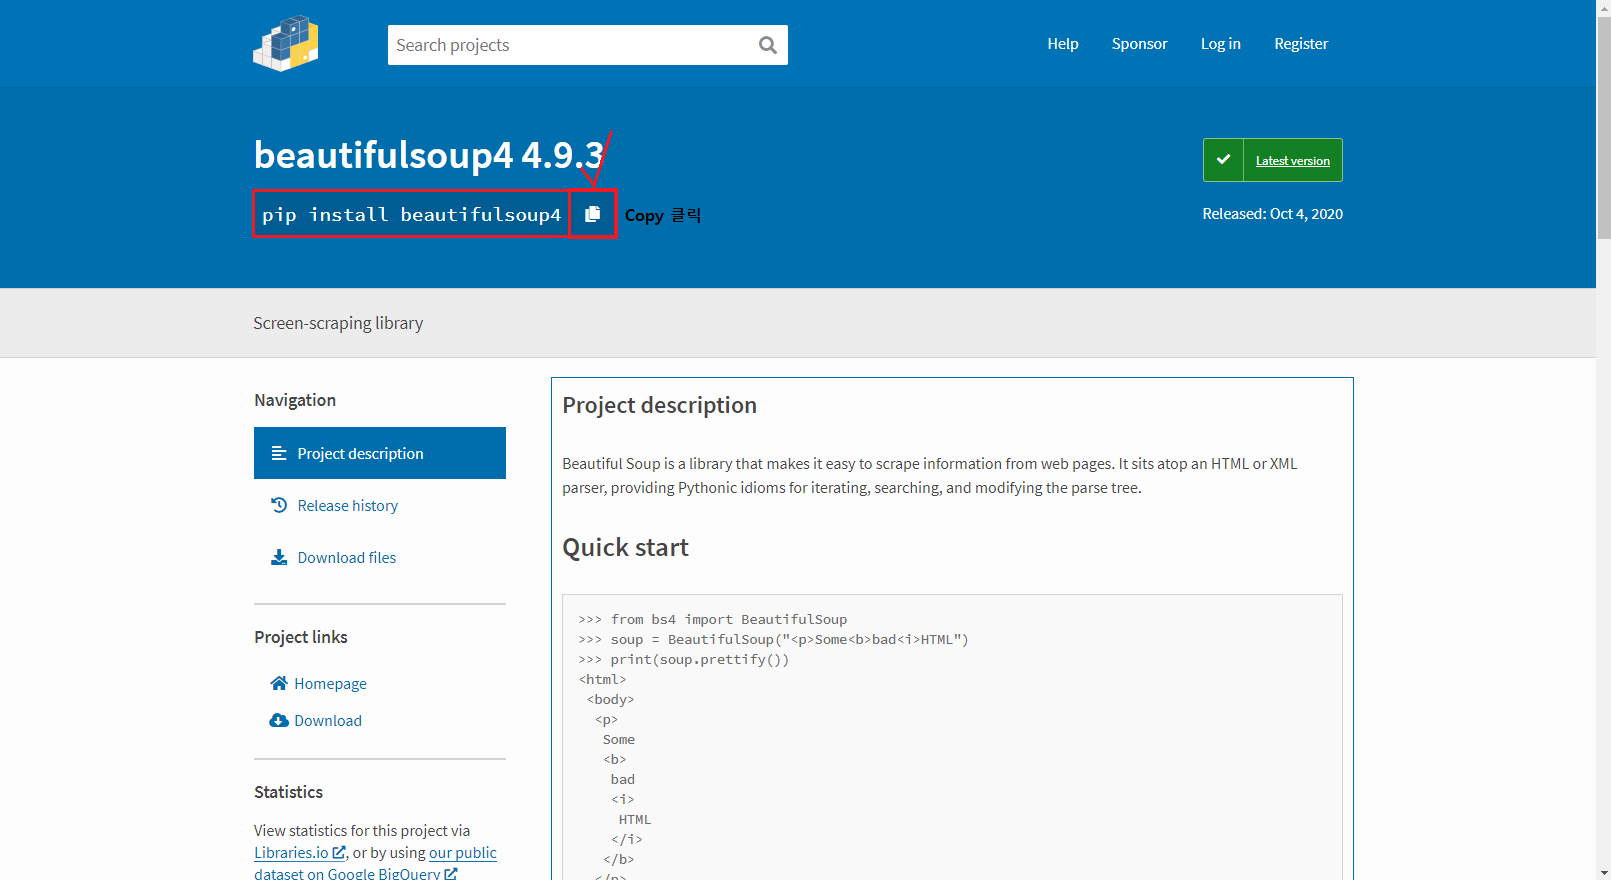Click the Project description heading in the content panel
This screenshot has height=880, width=1611.
click(x=659, y=405)
